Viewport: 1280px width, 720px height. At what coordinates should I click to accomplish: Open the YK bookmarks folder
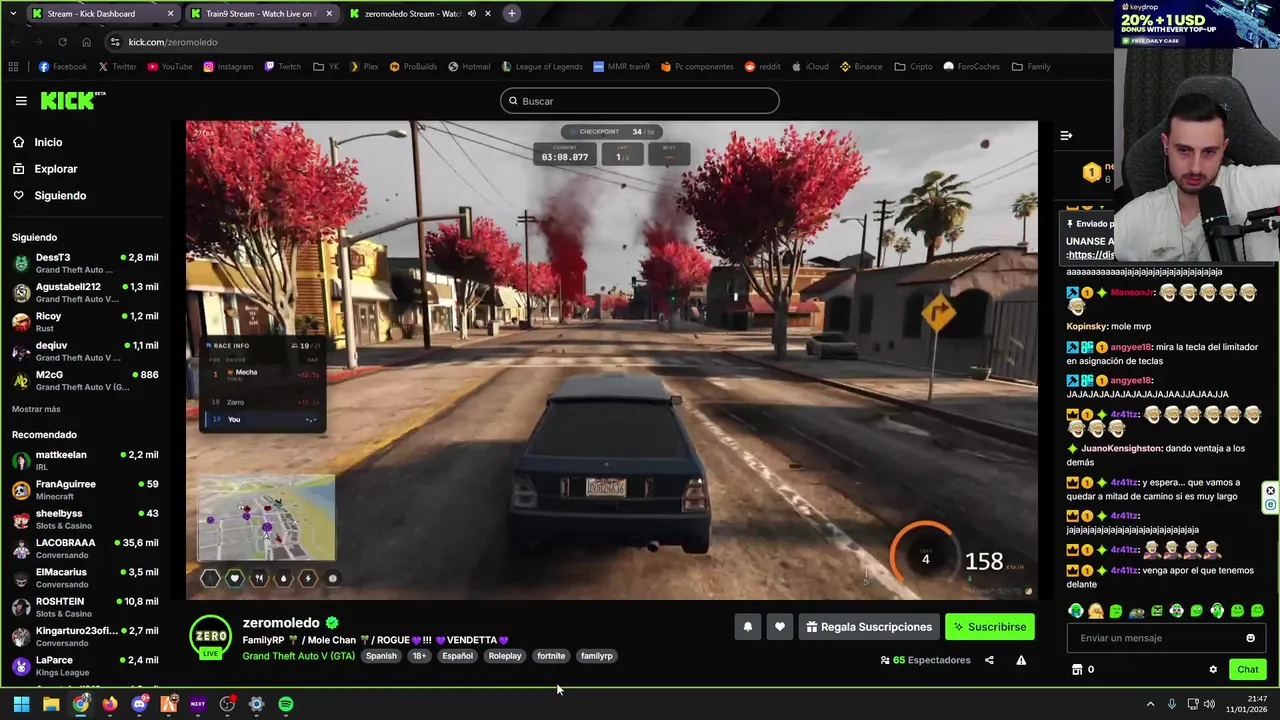click(325, 67)
